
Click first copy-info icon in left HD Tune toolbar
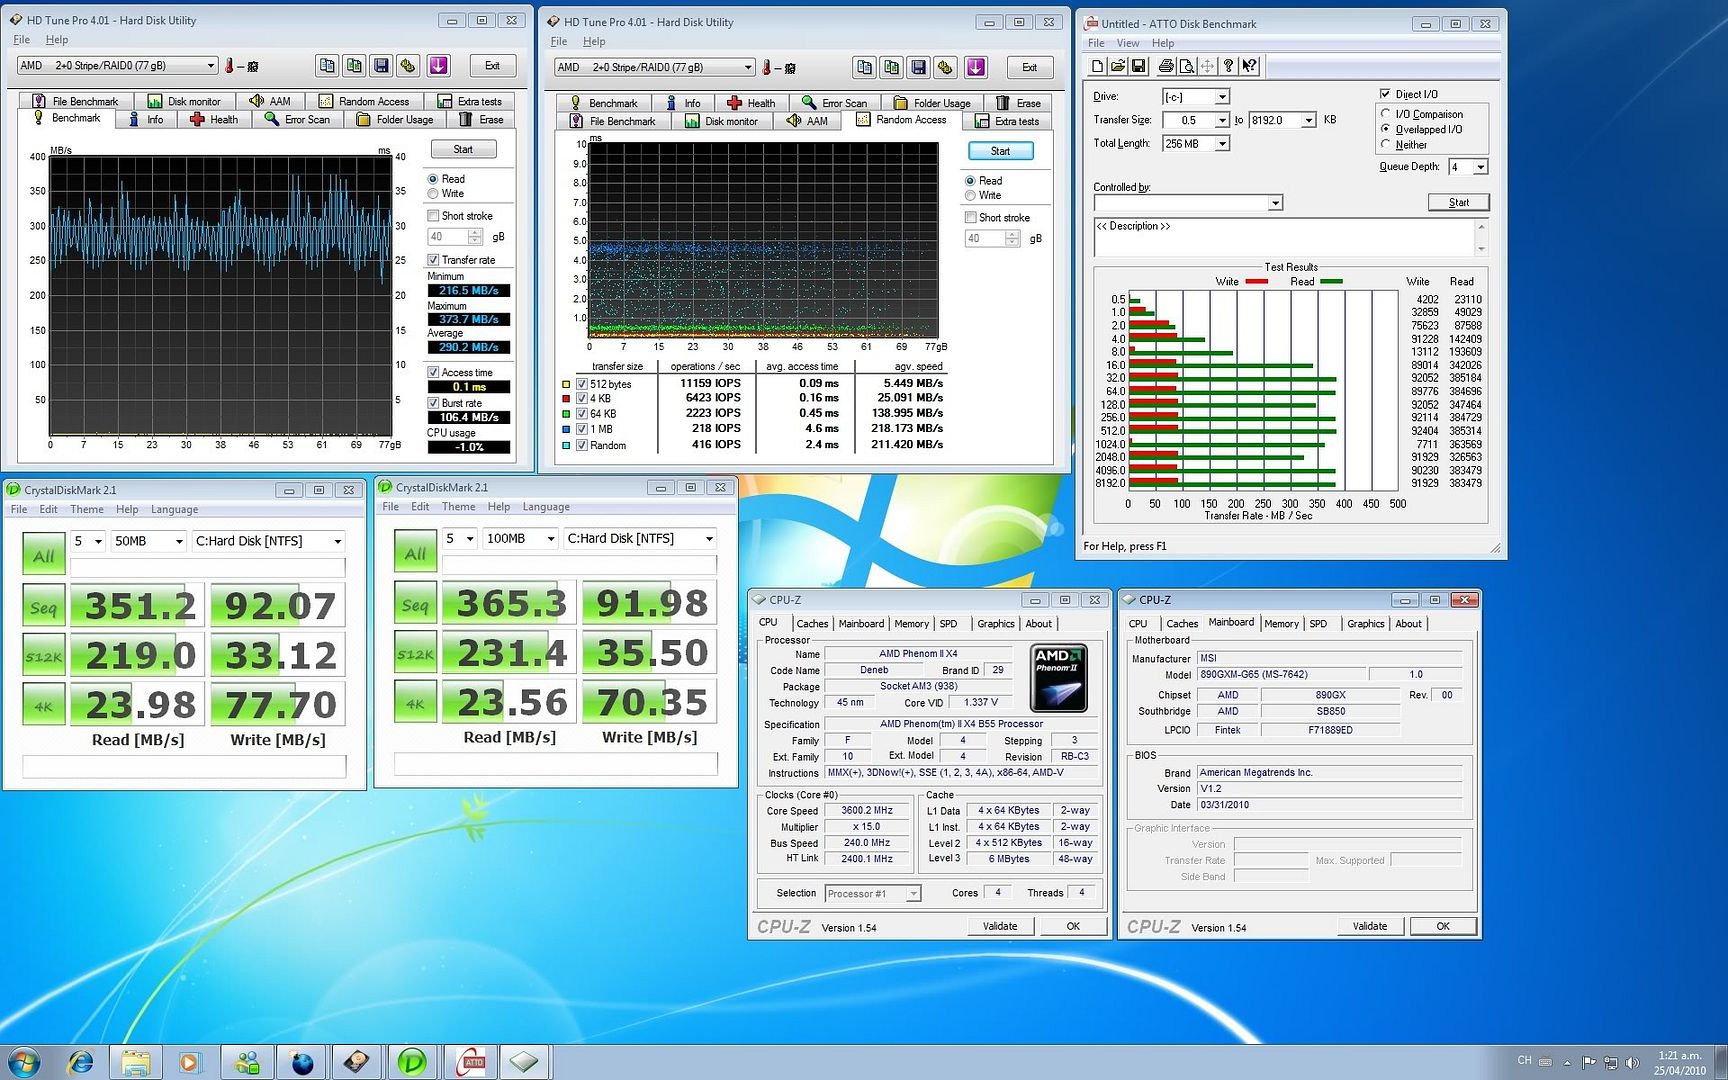327,66
